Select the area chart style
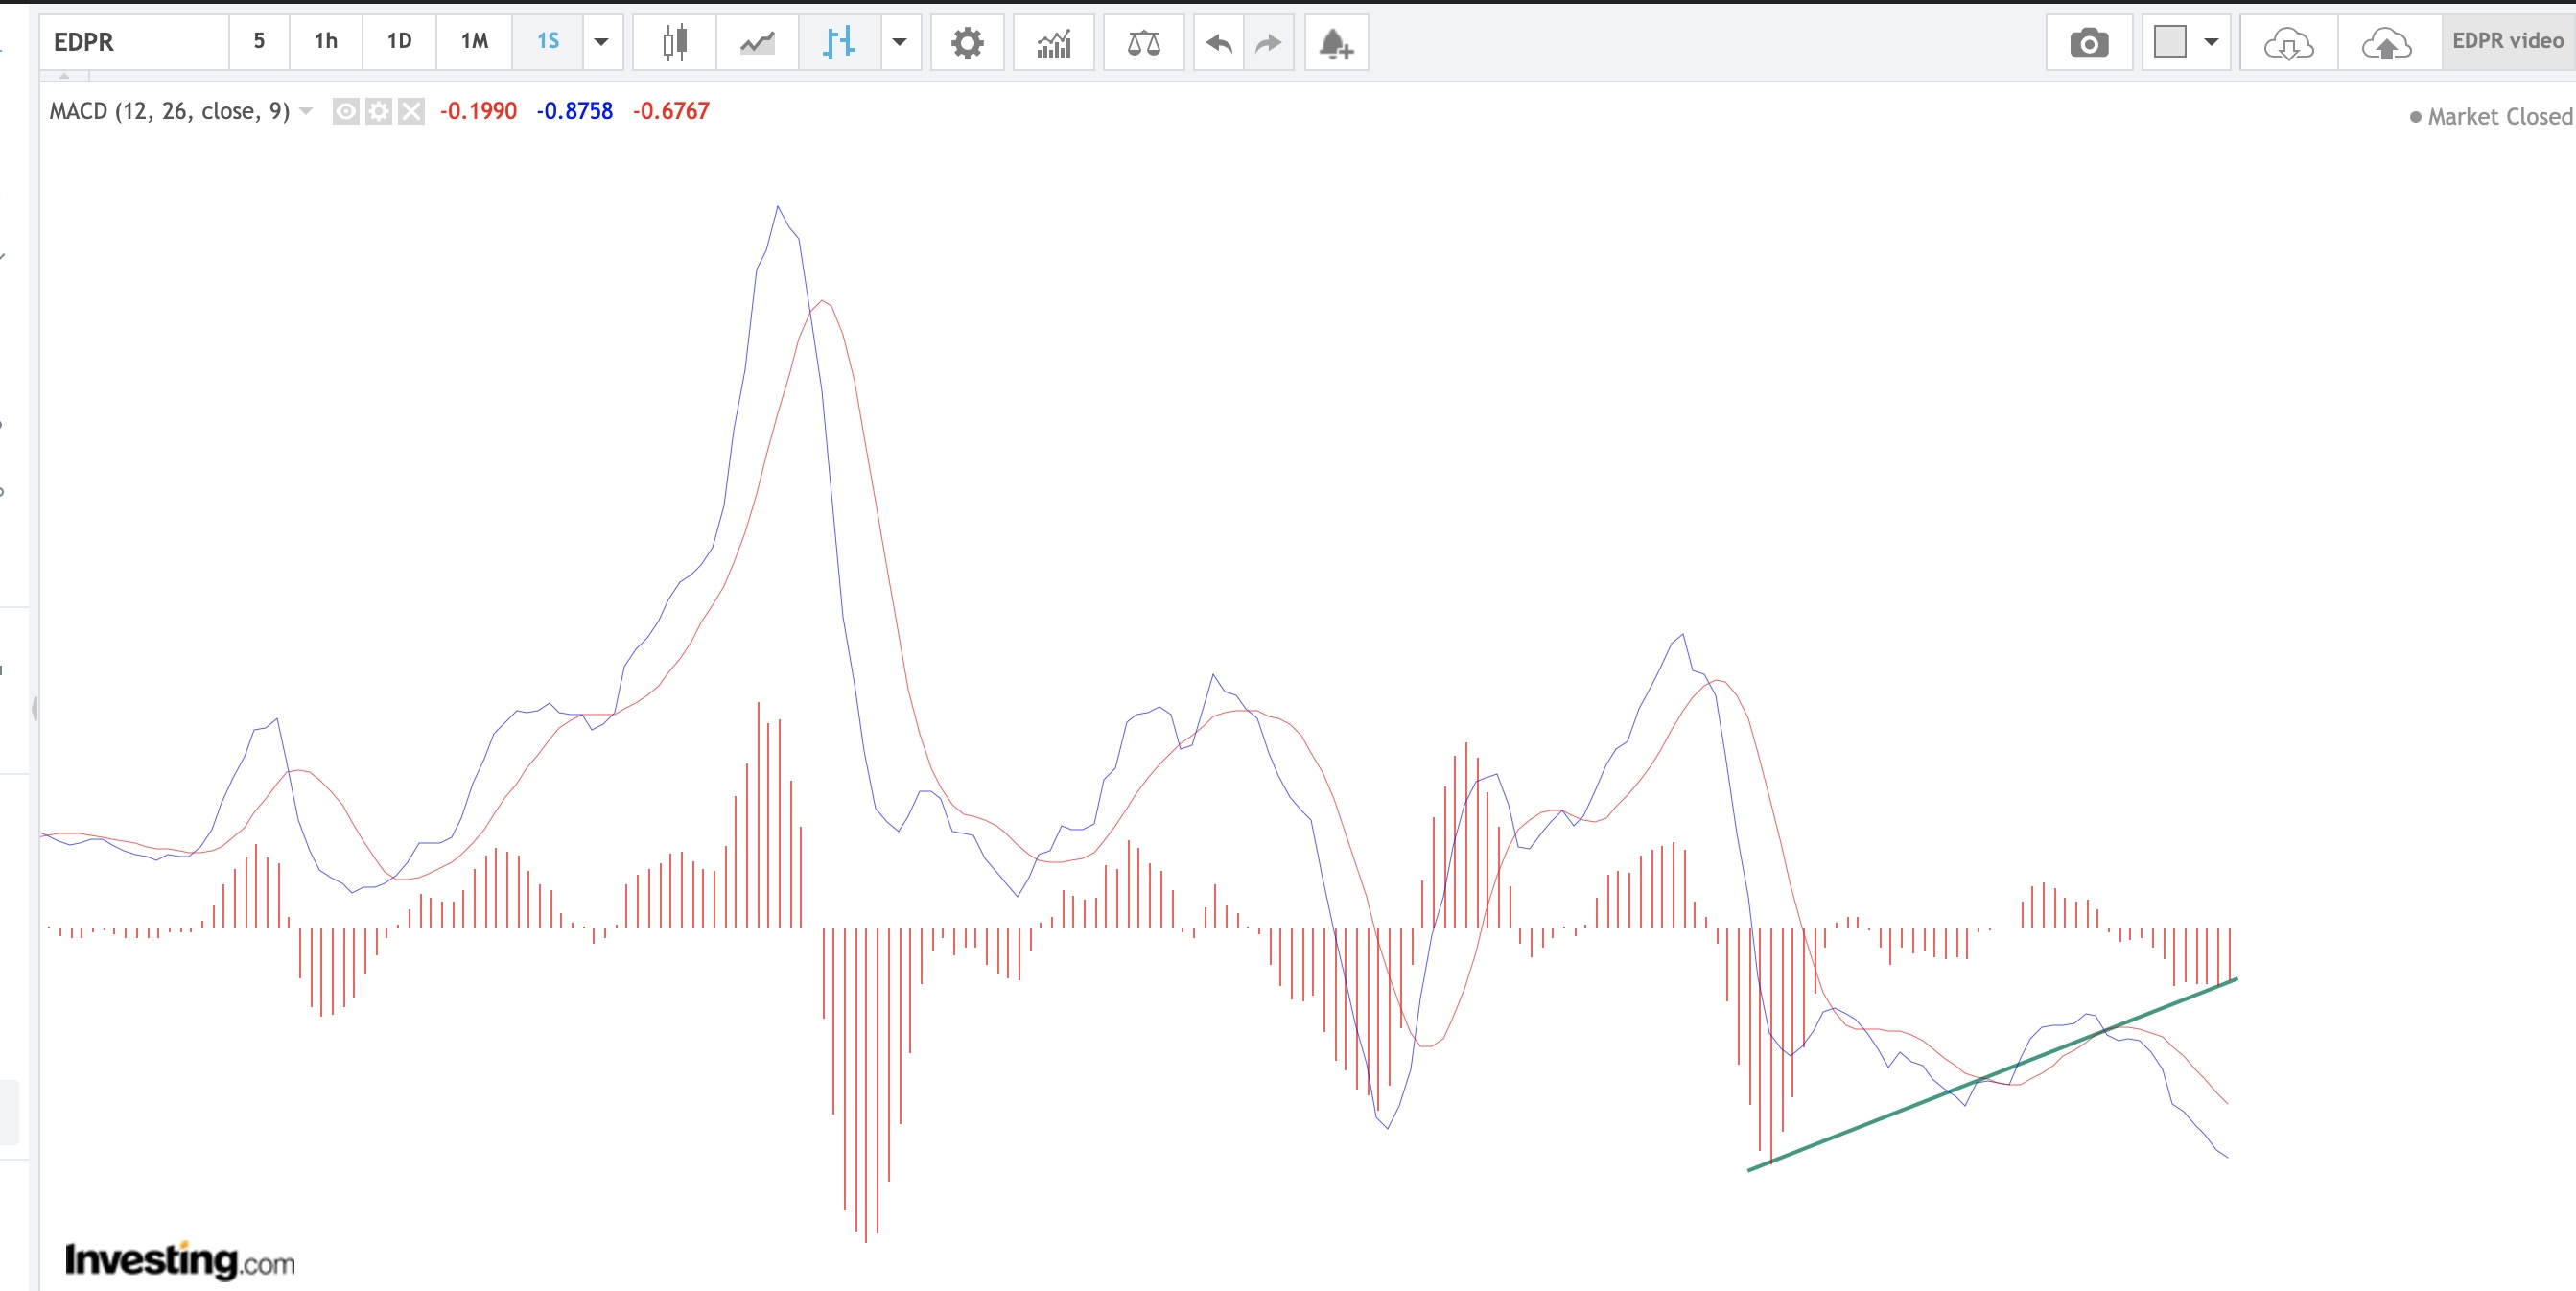 click(757, 42)
